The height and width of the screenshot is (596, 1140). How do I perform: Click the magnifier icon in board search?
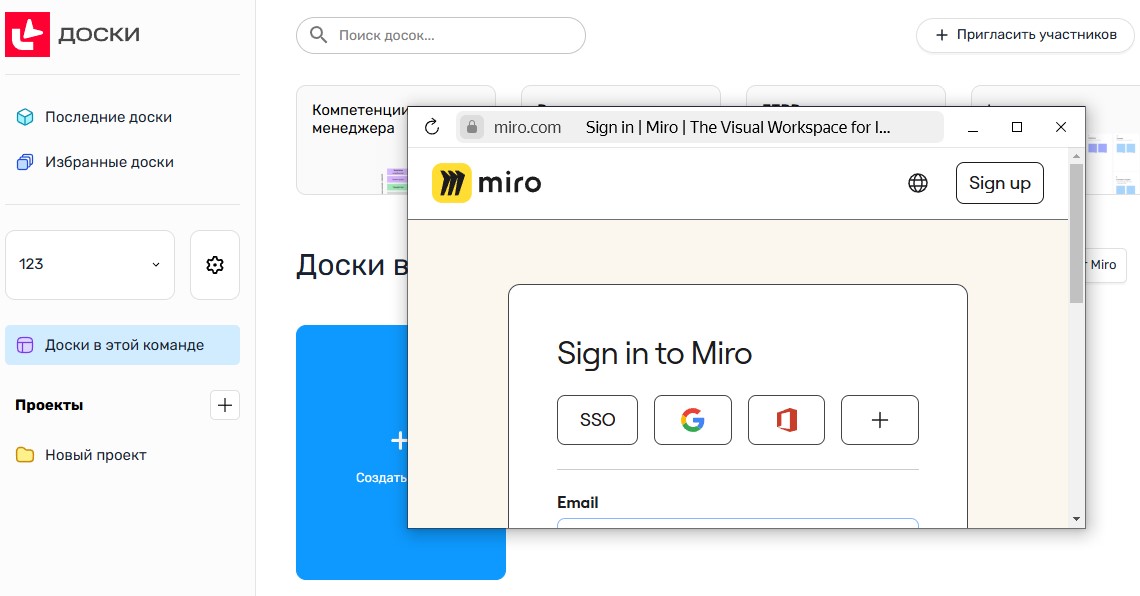(318, 34)
